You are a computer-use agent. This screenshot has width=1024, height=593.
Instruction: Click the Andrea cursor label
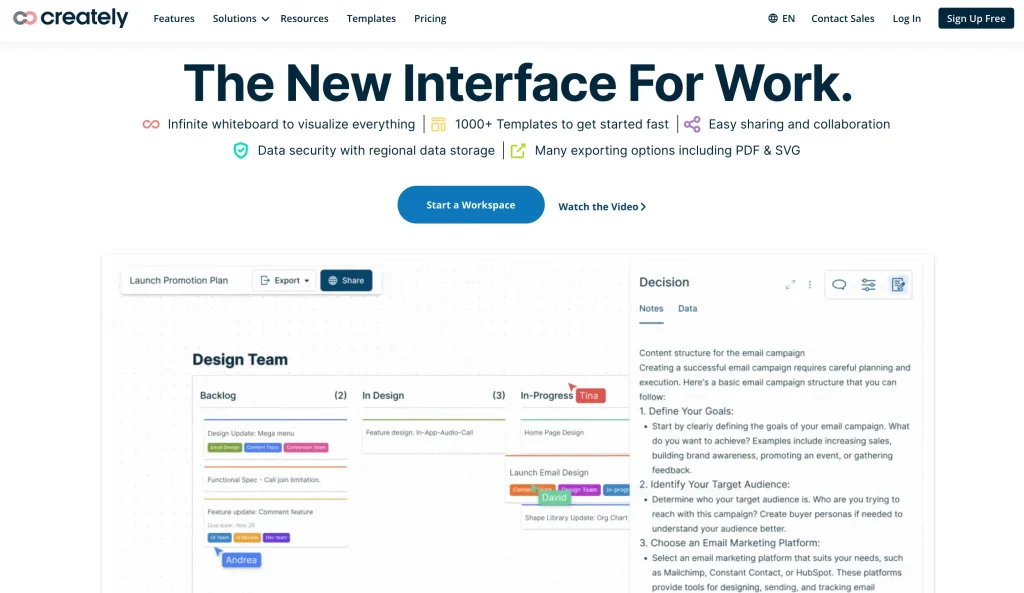point(241,560)
